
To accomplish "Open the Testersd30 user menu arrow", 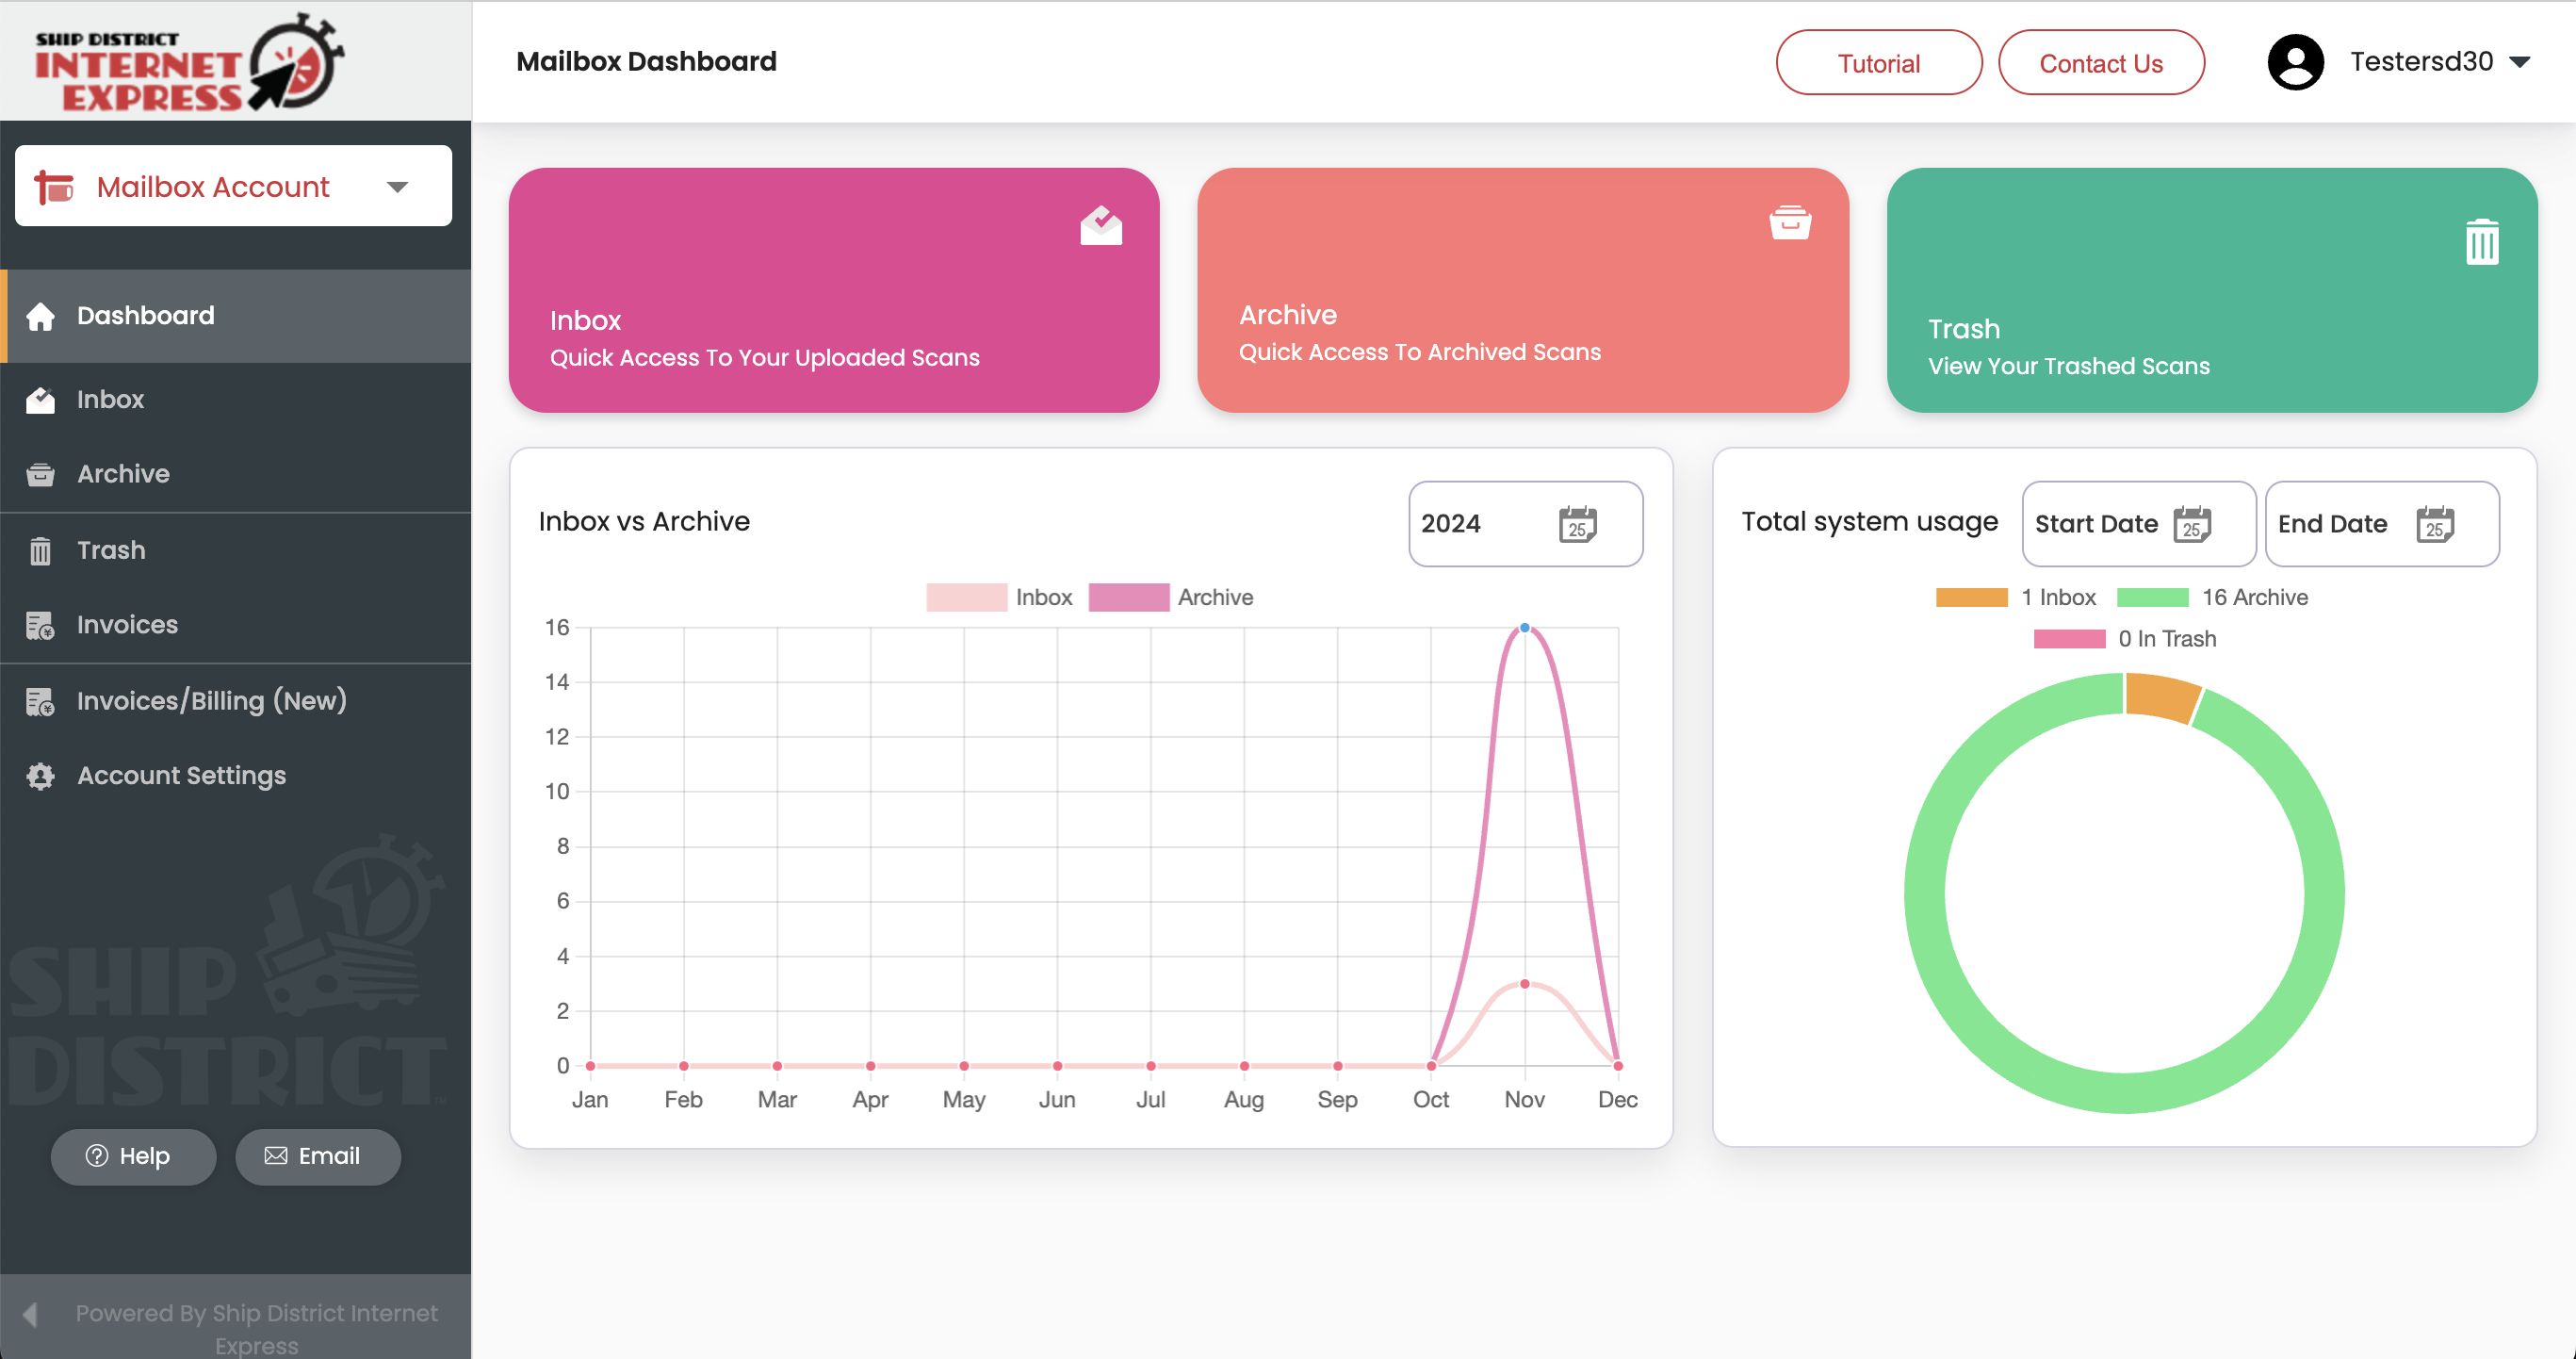I will coord(2520,62).
